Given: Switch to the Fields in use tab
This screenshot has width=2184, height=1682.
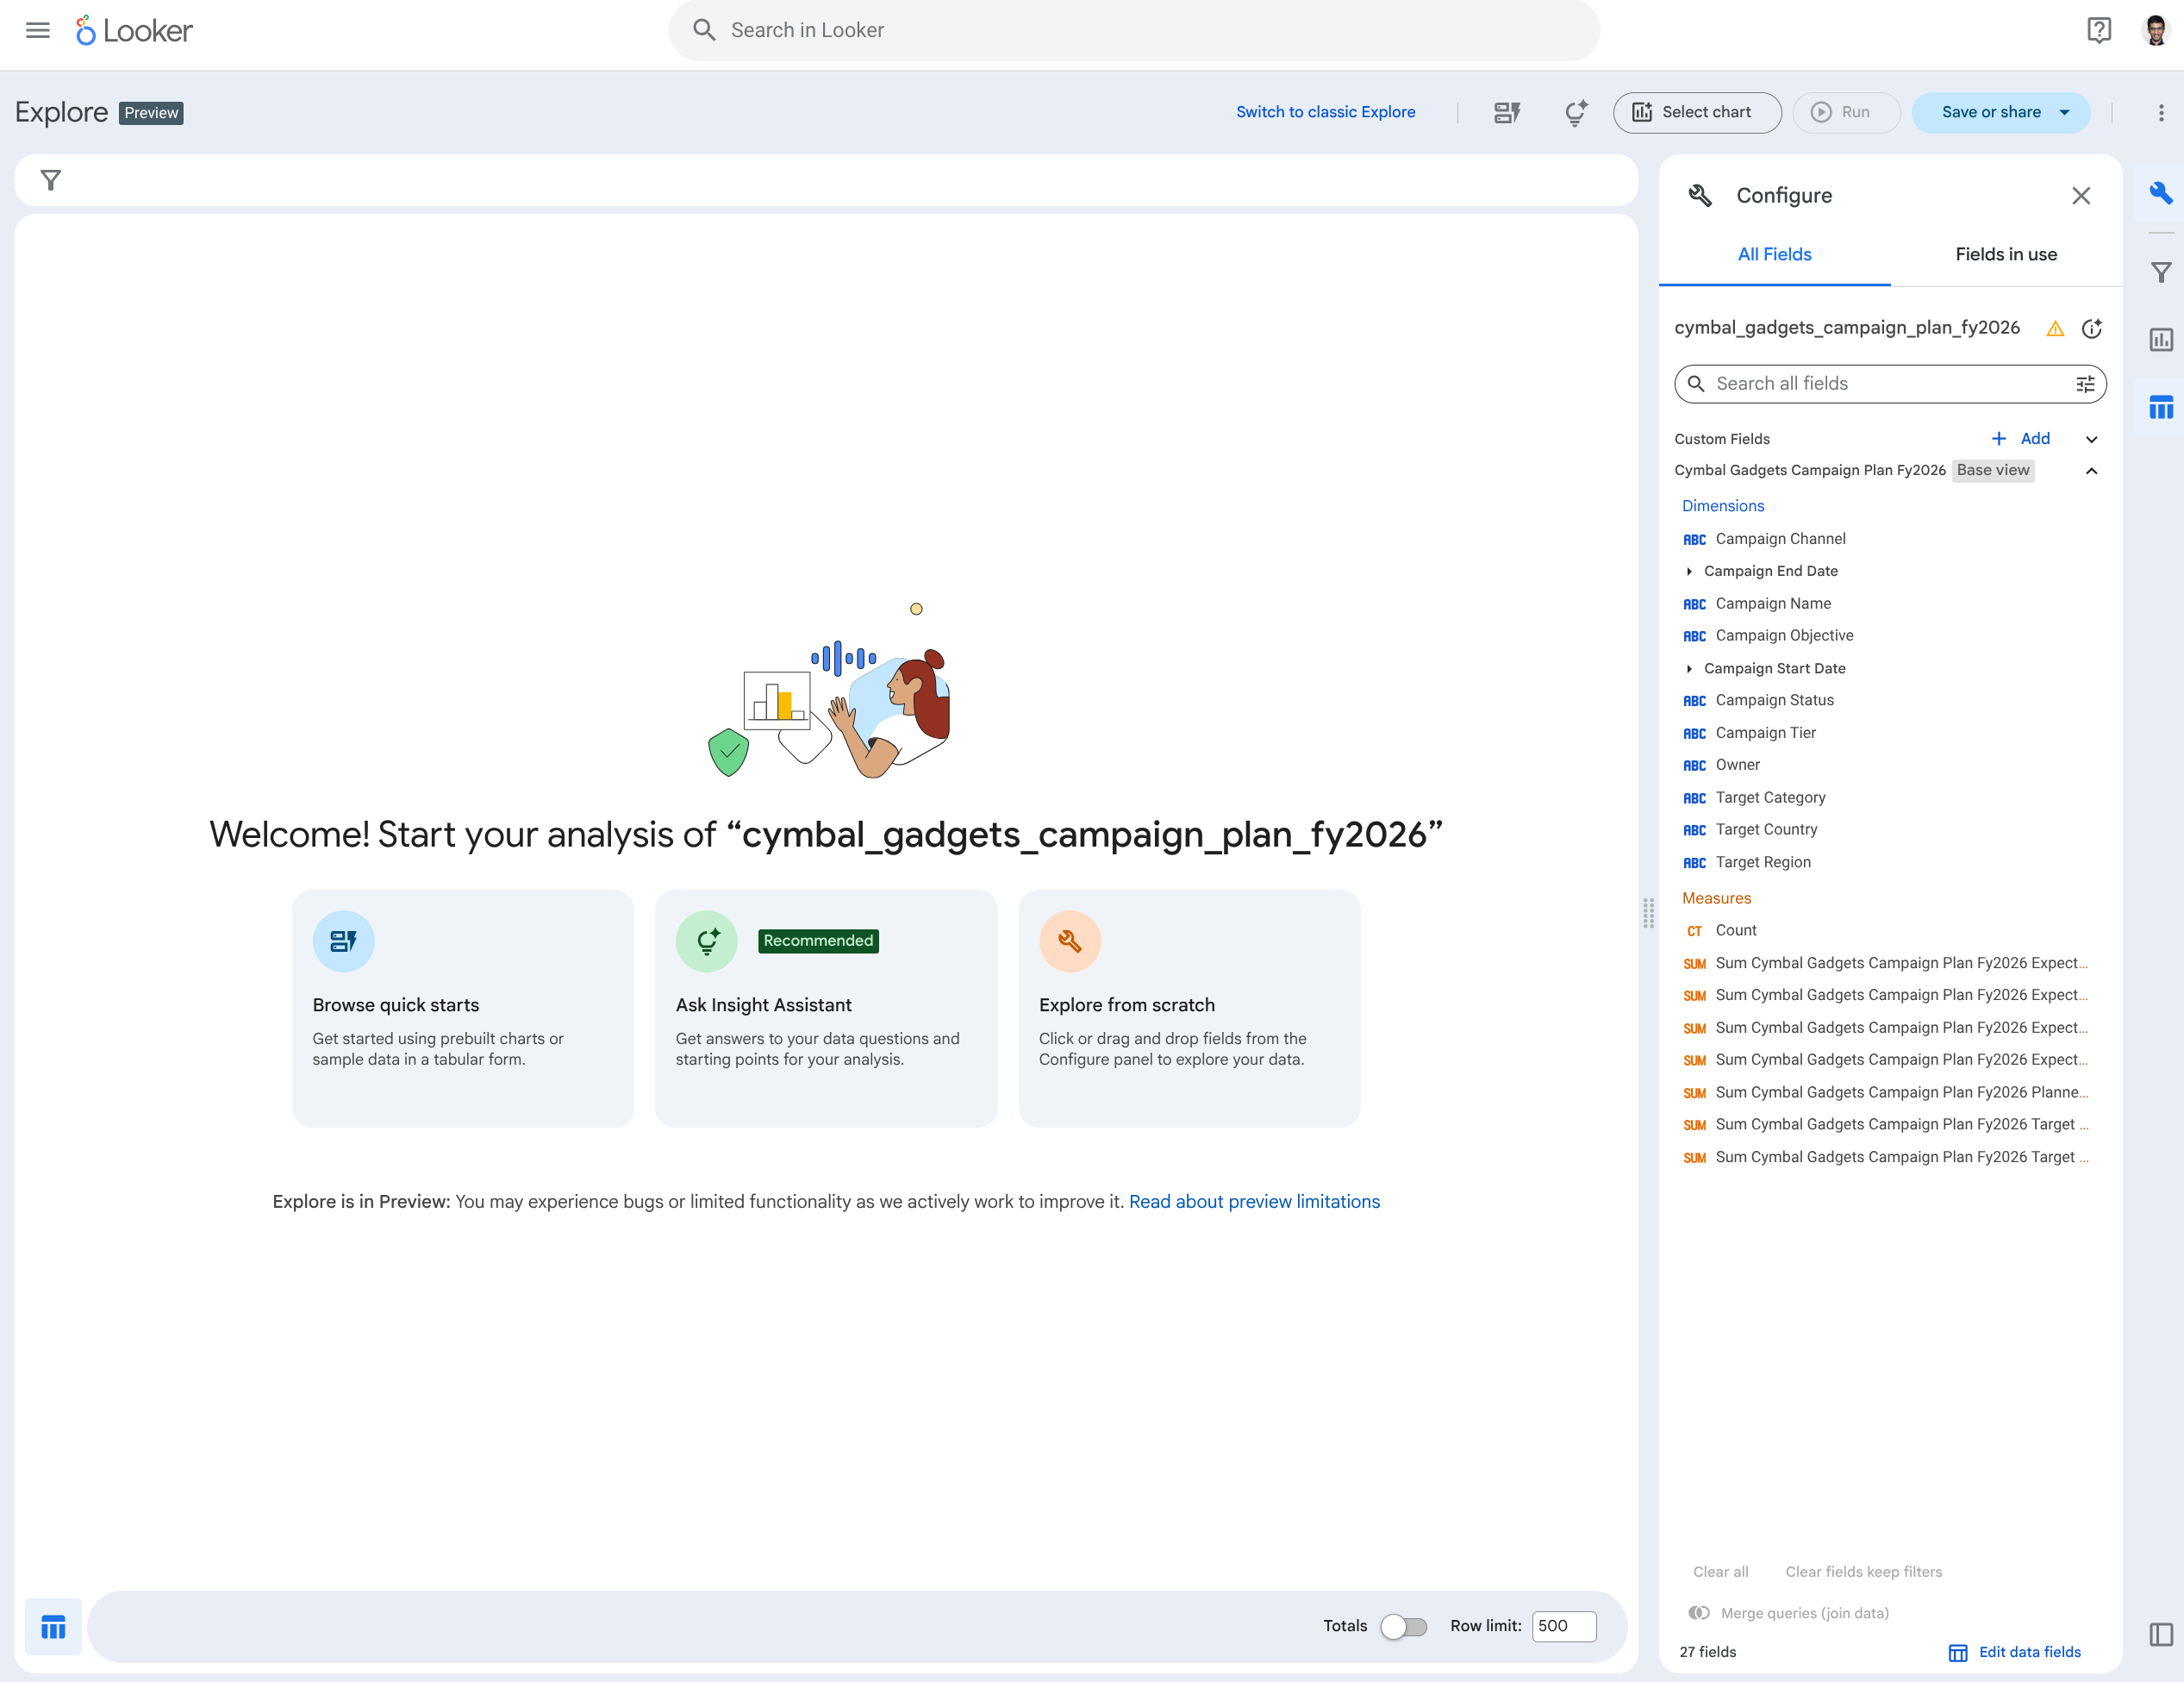Looking at the screenshot, I should [x=2006, y=254].
